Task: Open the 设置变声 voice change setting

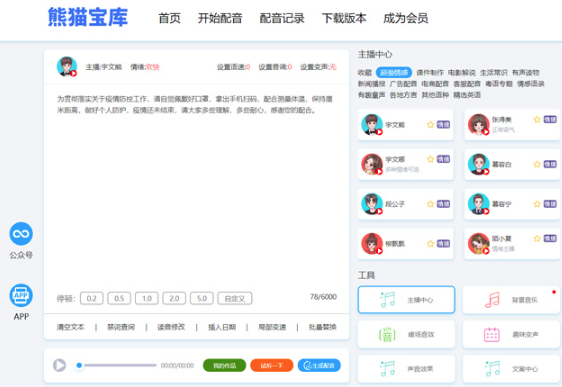Action: [x=318, y=67]
